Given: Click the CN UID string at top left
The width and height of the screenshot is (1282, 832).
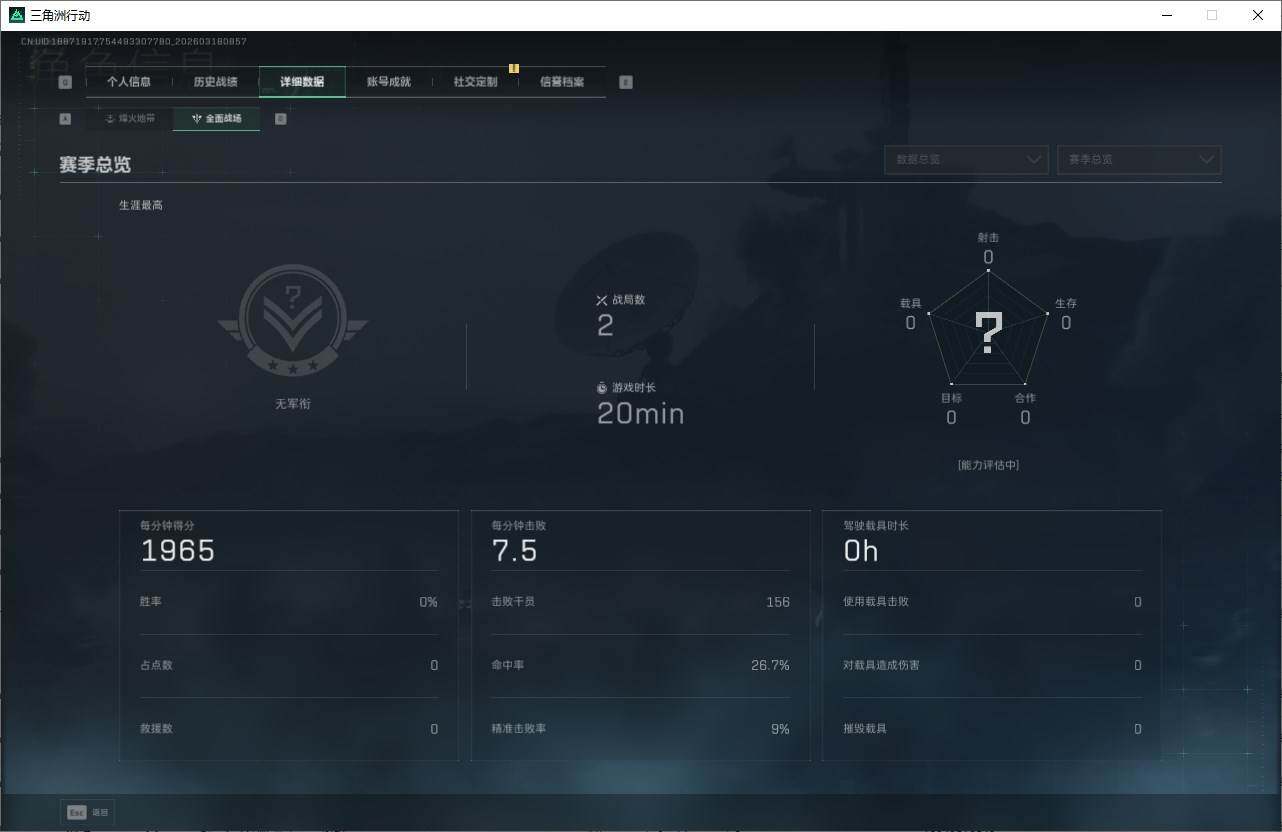Looking at the screenshot, I should 134,42.
